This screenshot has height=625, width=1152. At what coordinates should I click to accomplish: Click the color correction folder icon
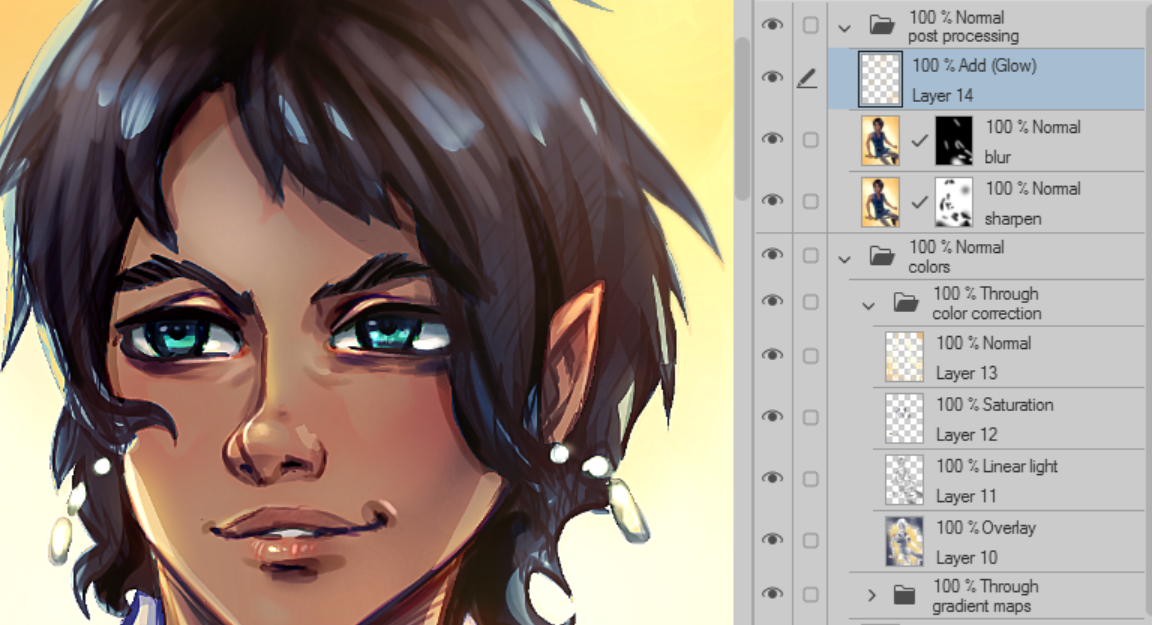point(906,302)
